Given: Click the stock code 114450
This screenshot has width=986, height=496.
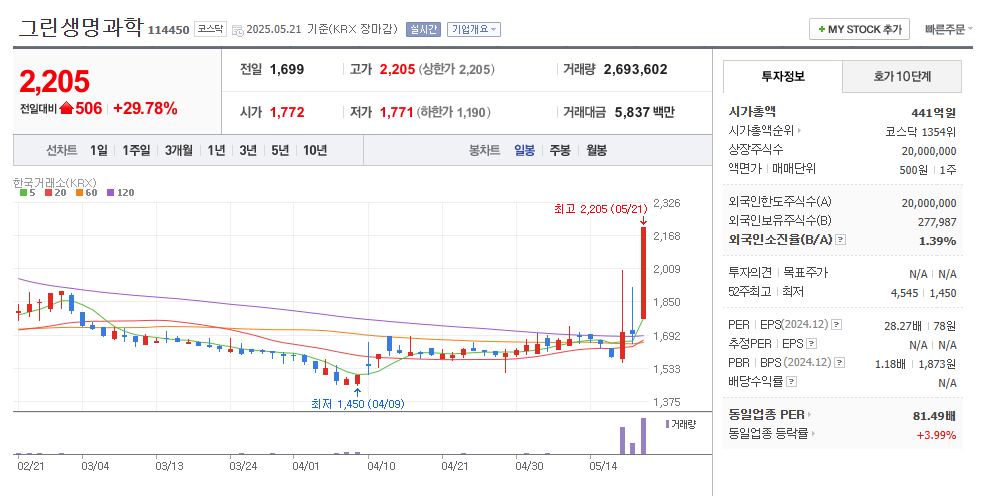Looking at the screenshot, I should (169, 30).
